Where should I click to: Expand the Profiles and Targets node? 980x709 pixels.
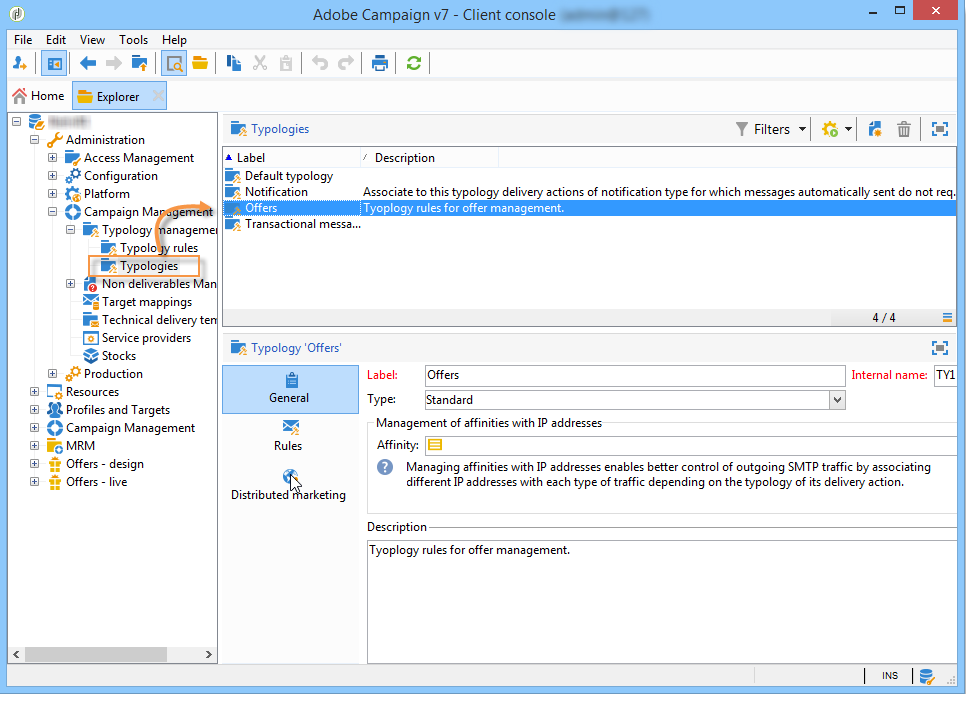point(34,410)
